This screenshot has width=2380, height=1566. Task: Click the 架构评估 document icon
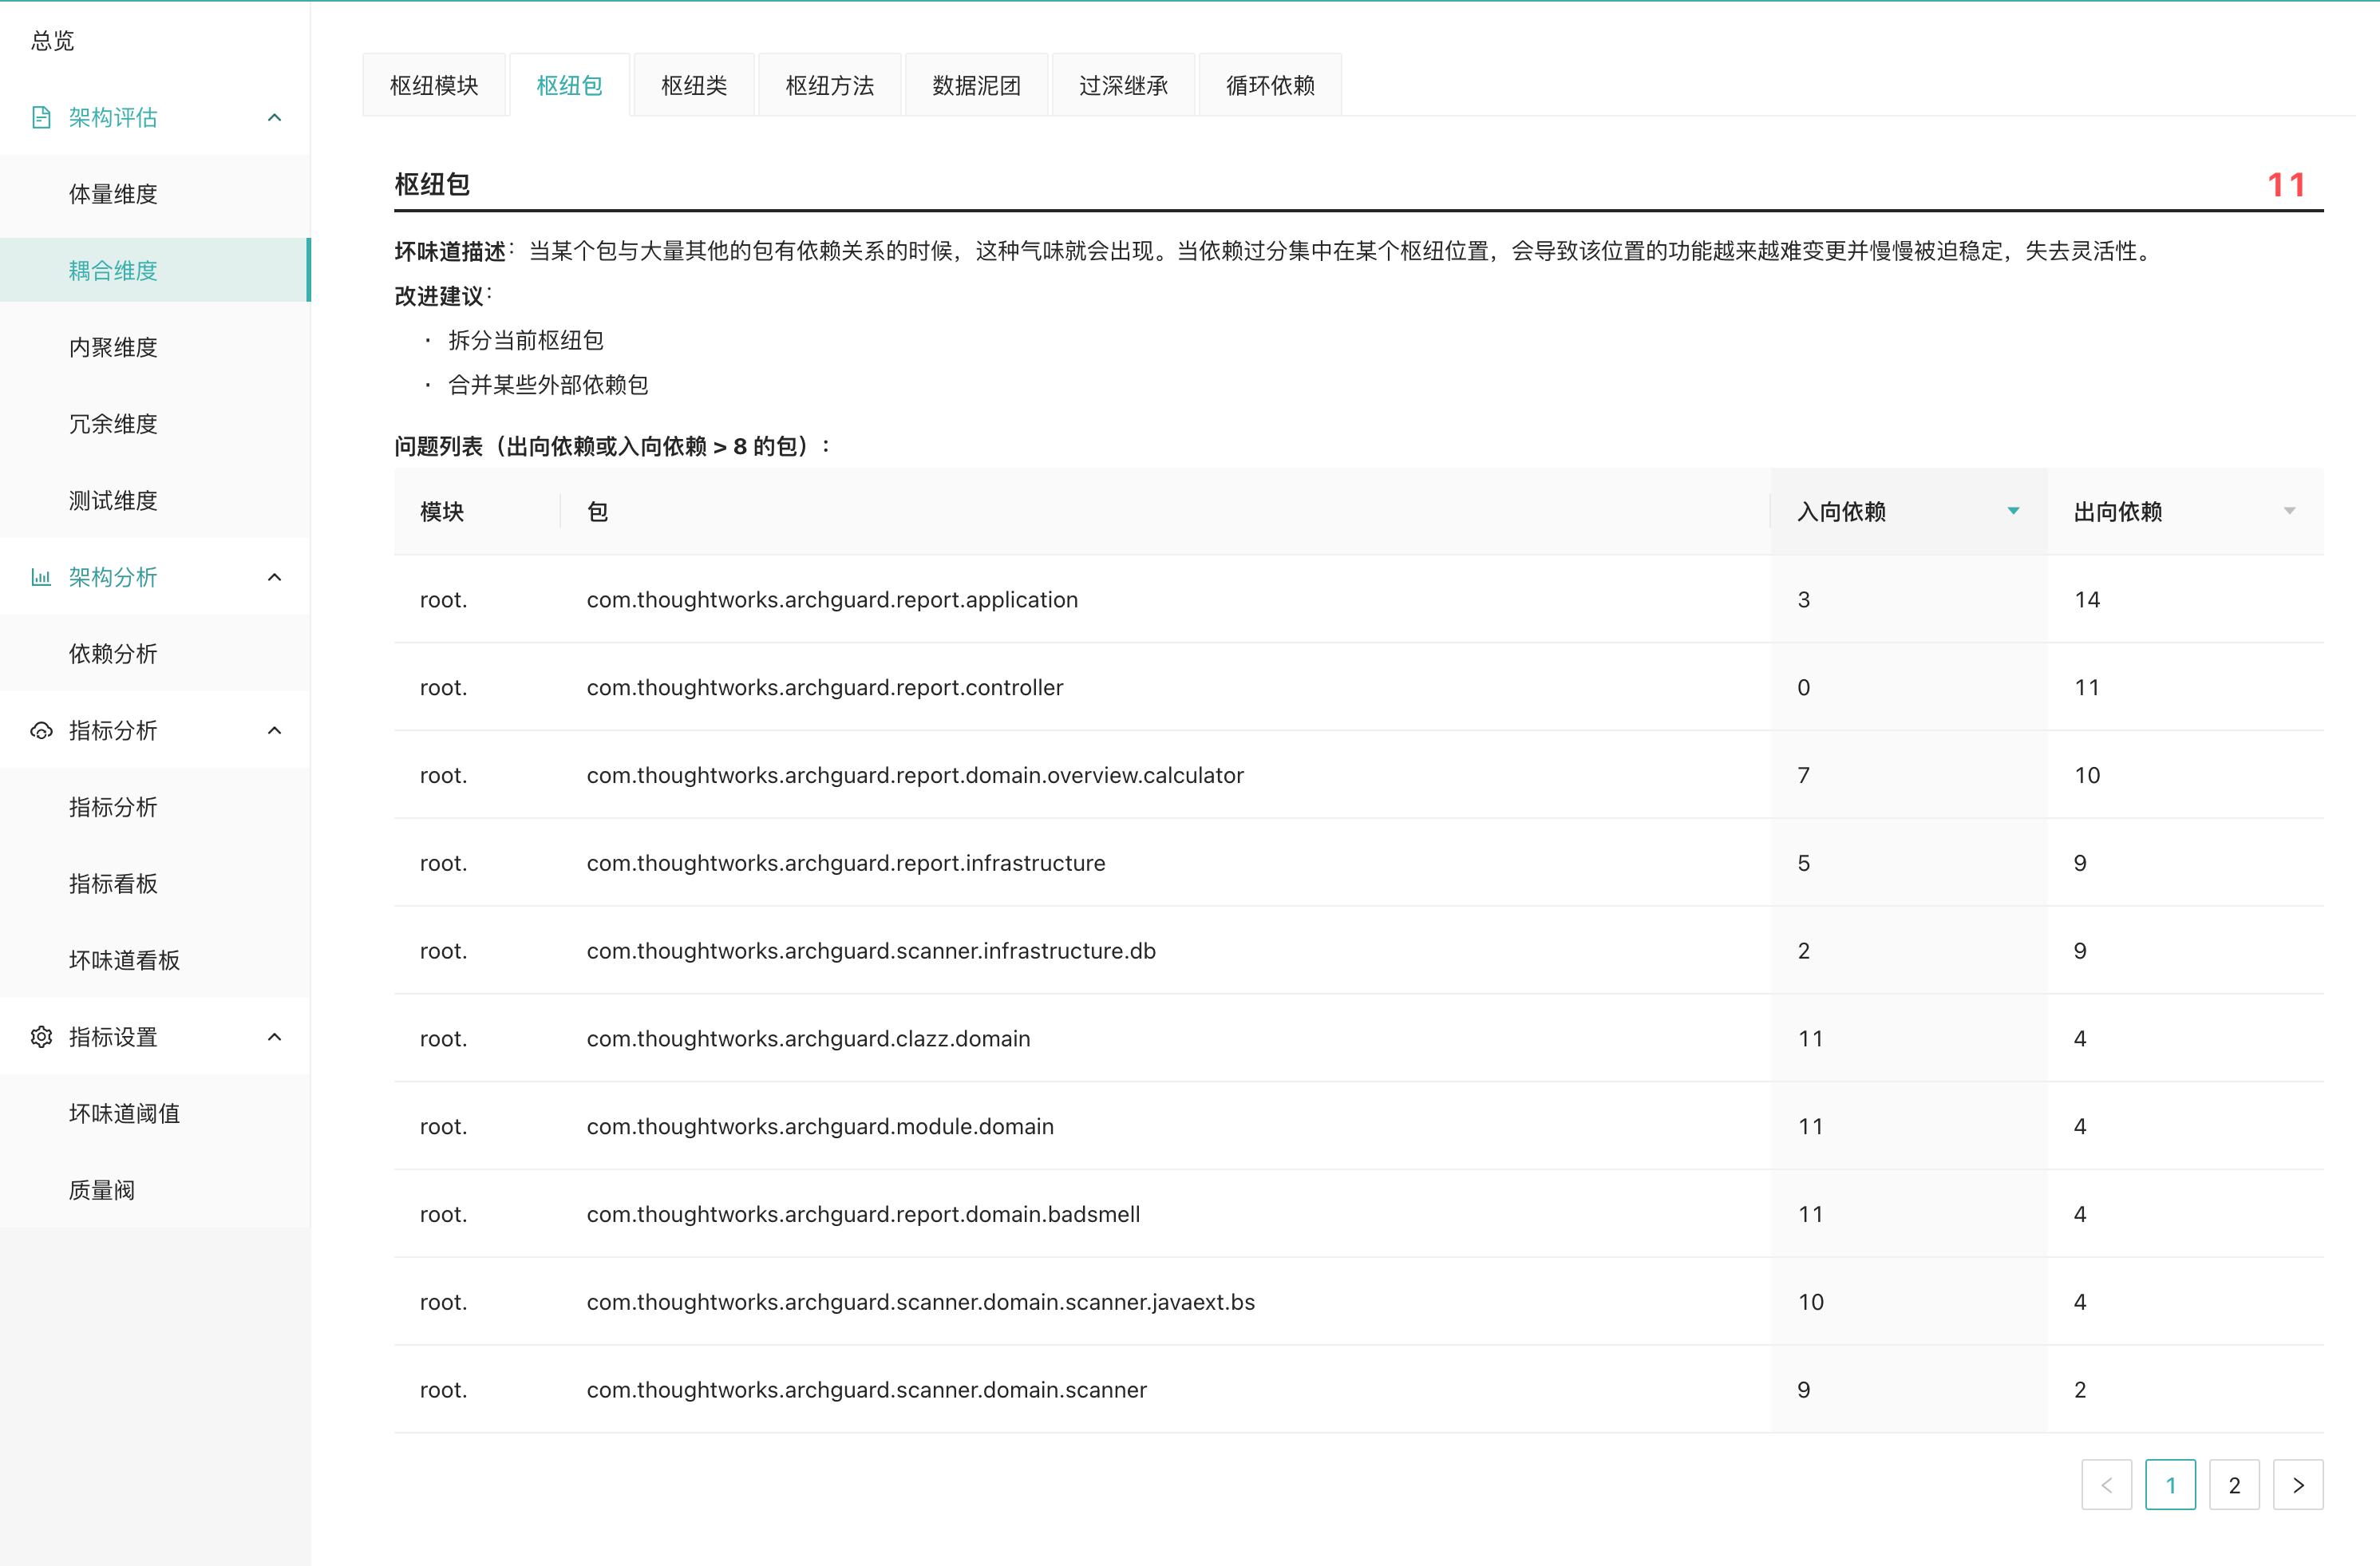(x=41, y=118)
